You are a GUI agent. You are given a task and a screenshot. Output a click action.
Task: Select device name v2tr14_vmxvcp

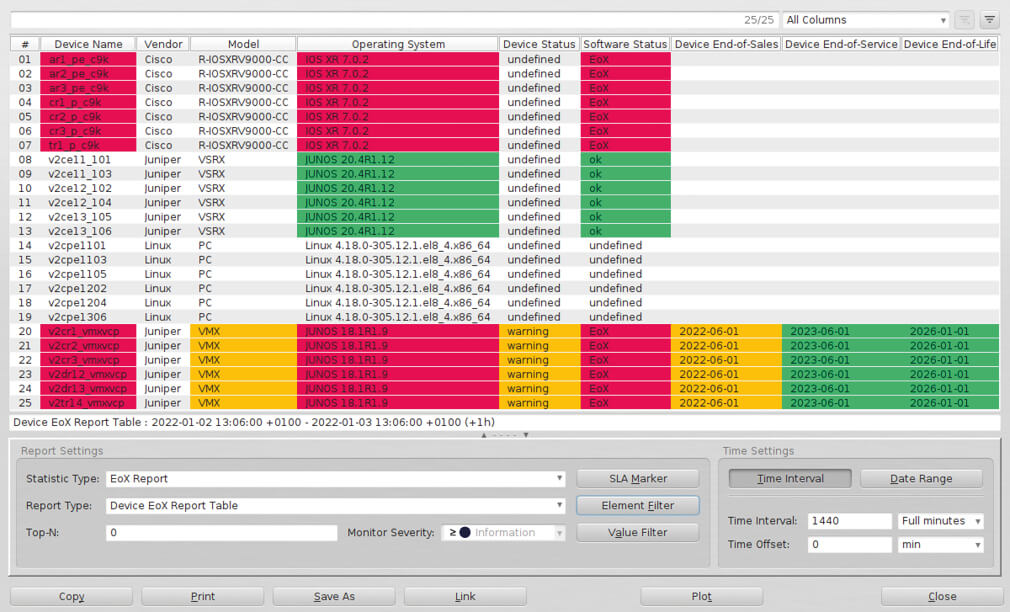(86, 403)
